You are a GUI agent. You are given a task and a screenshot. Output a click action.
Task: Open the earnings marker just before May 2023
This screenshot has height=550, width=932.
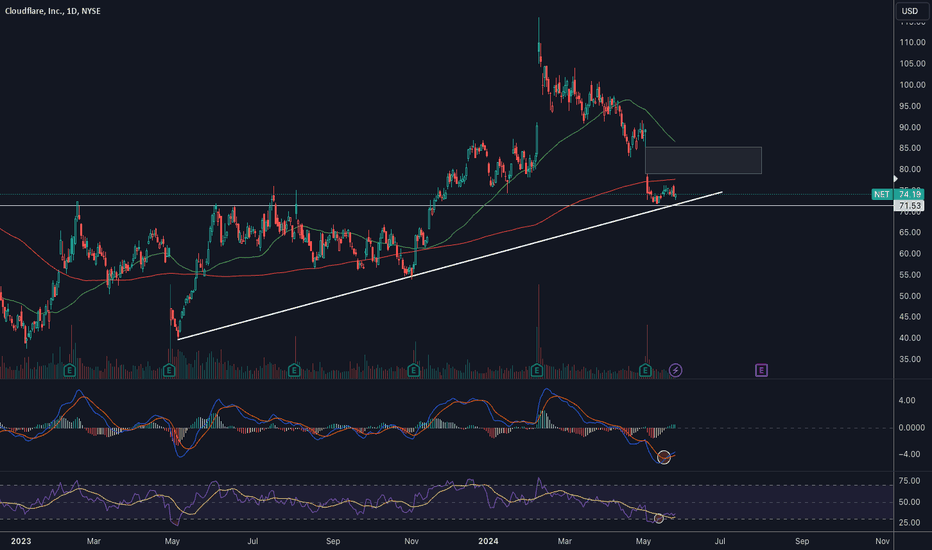pos(169,370)
